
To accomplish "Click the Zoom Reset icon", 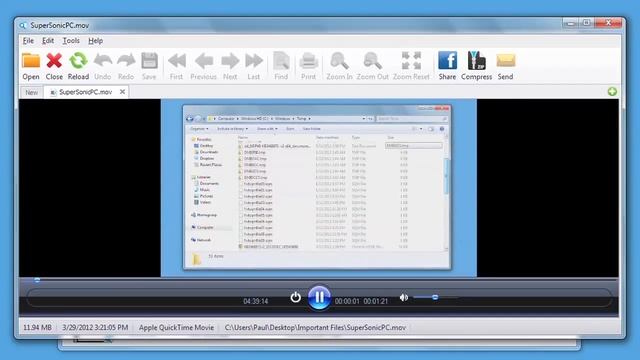I will (x=411, y=66).
